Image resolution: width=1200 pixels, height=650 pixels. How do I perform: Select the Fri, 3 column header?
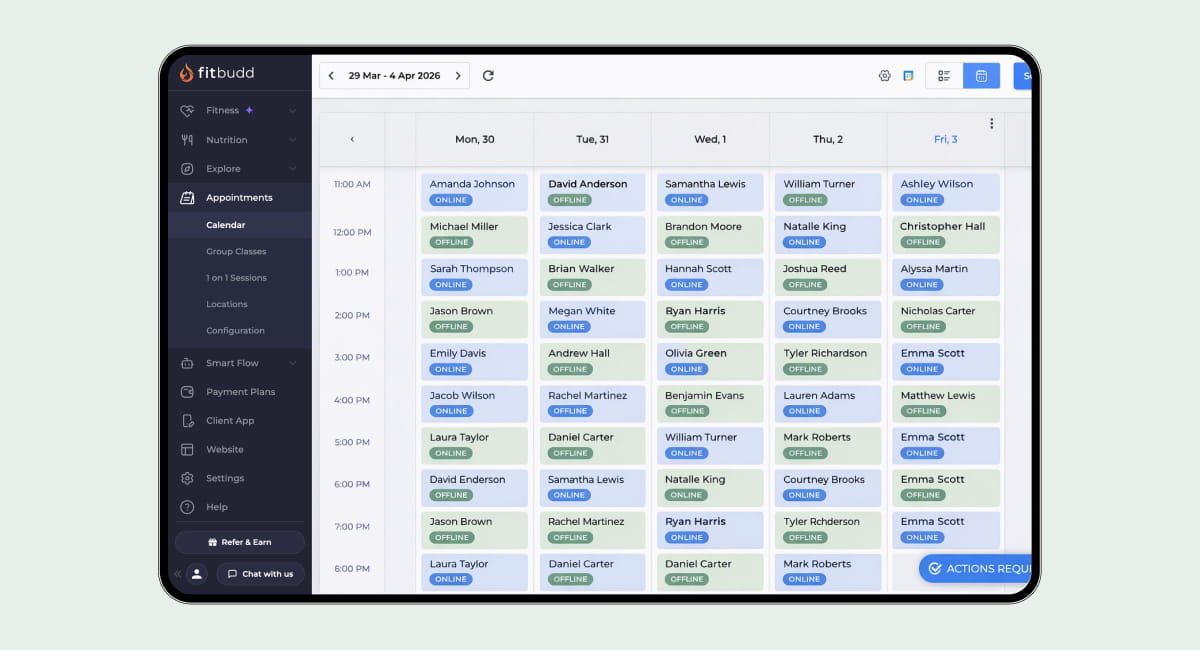(x=946, y=140)
